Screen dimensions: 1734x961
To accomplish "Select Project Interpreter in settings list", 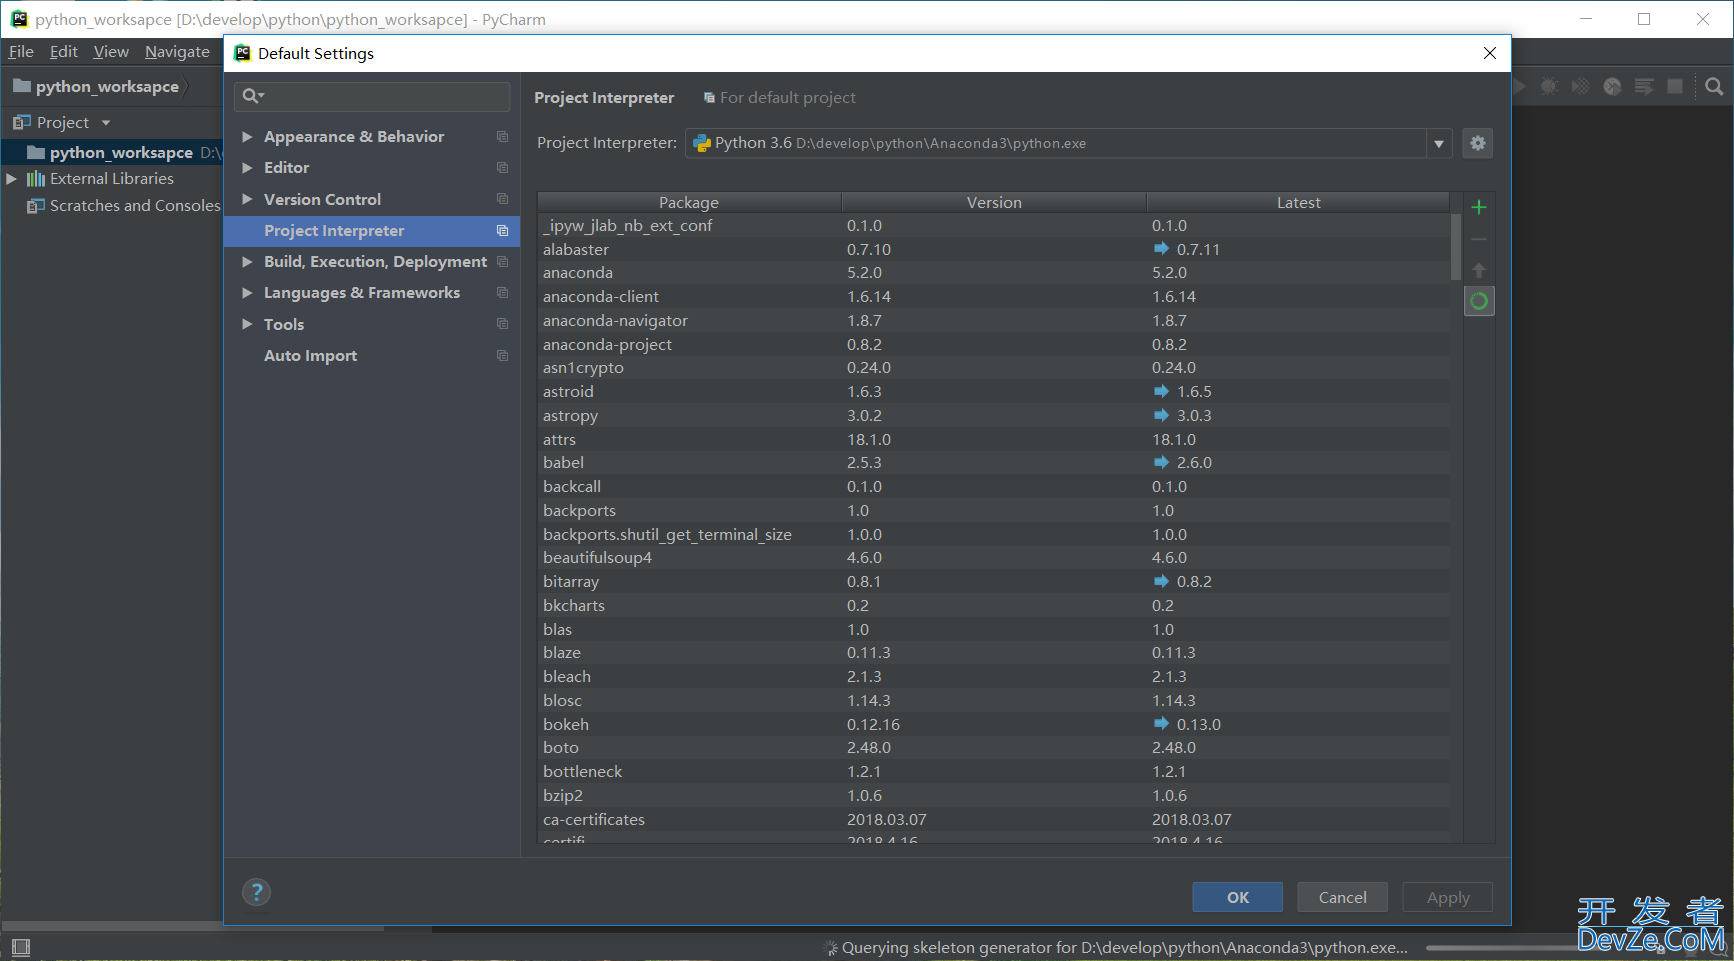I will [372, 231].
